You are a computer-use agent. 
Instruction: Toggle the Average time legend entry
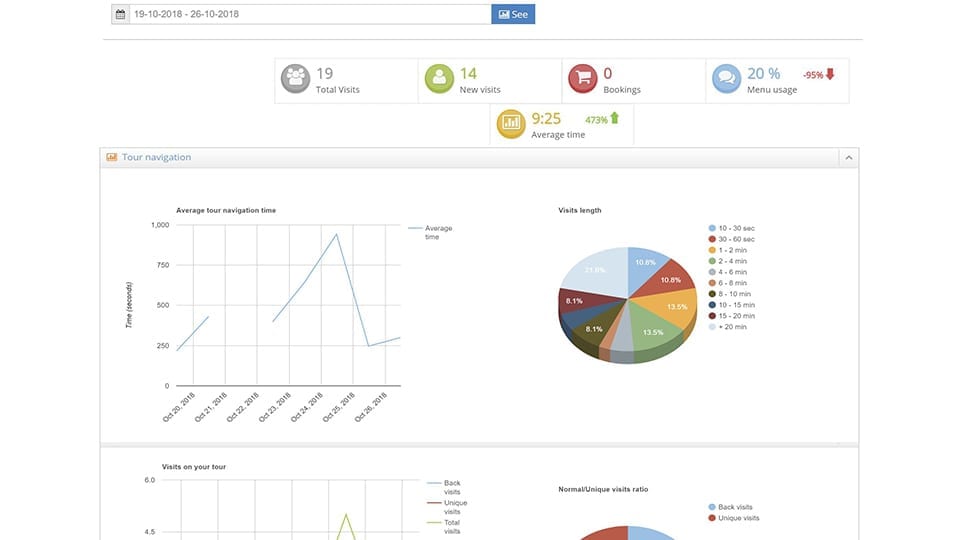tap(431, 232)
